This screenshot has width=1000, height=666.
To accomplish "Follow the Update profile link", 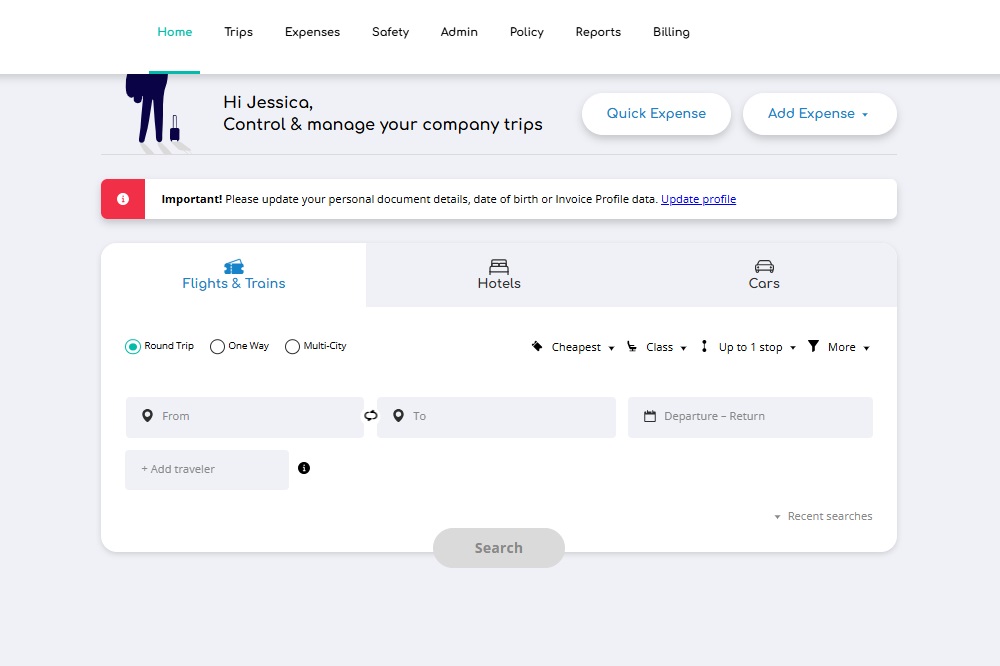I will point(698,199).
